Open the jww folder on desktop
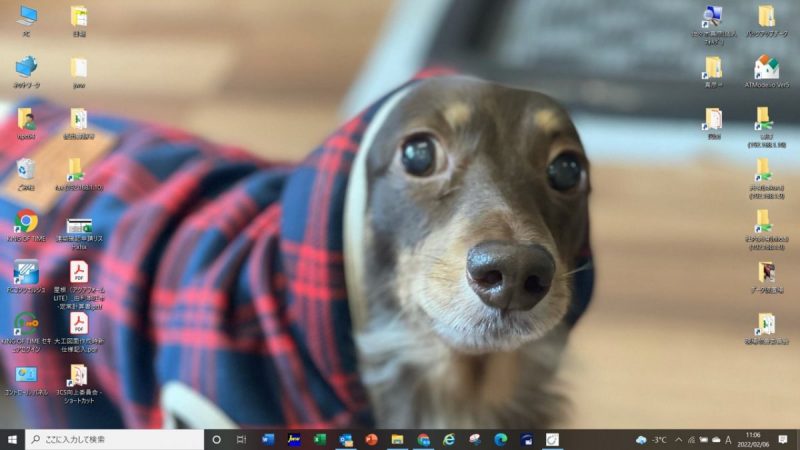The image size is (800, 450). click(79, 71)
